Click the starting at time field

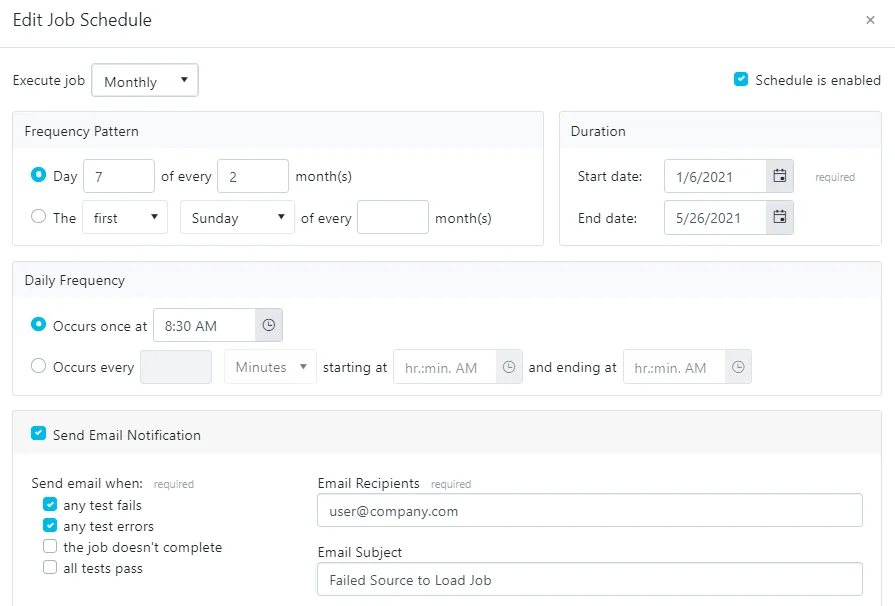pos(445,367)
